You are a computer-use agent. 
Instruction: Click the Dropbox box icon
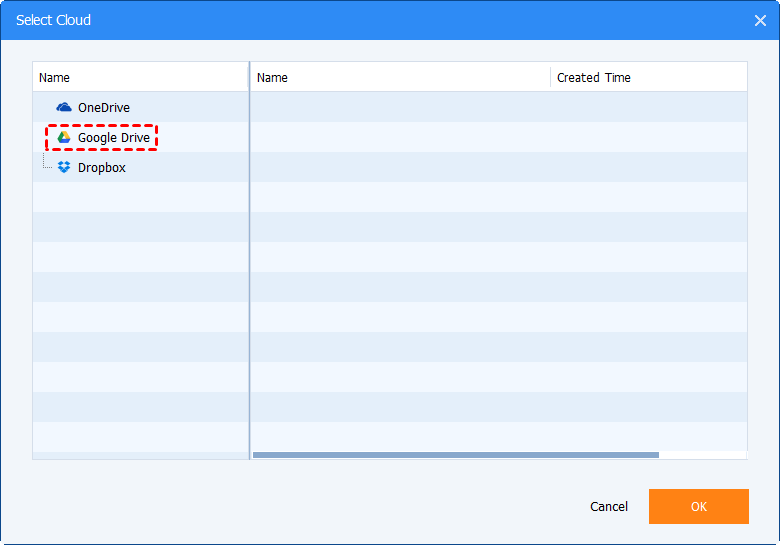click(x=64, y=167)
